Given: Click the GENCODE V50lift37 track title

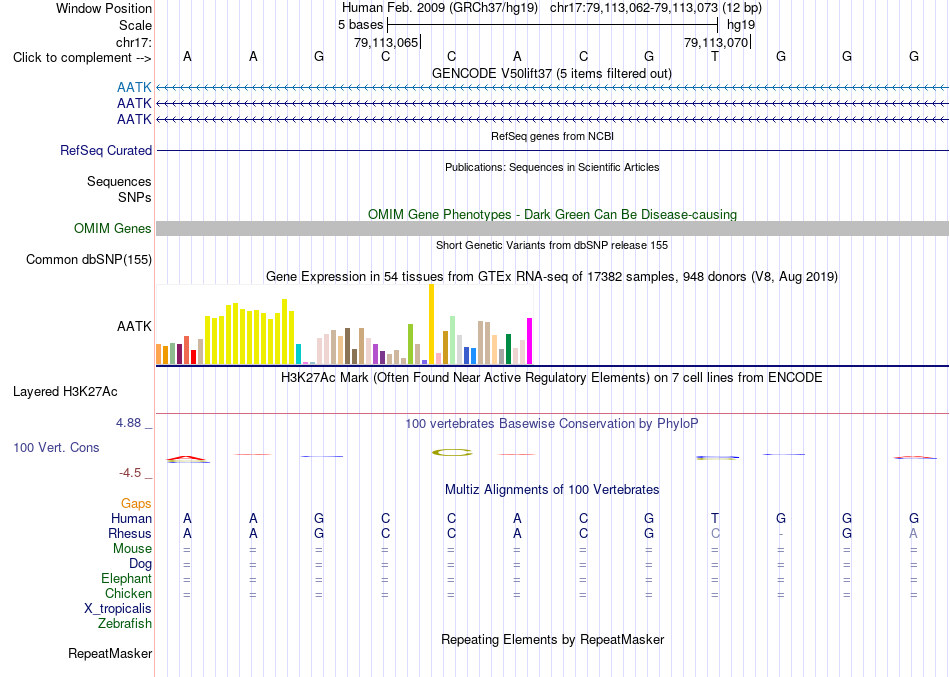Looking at the screenshot, I should click(x=551, y=73).
